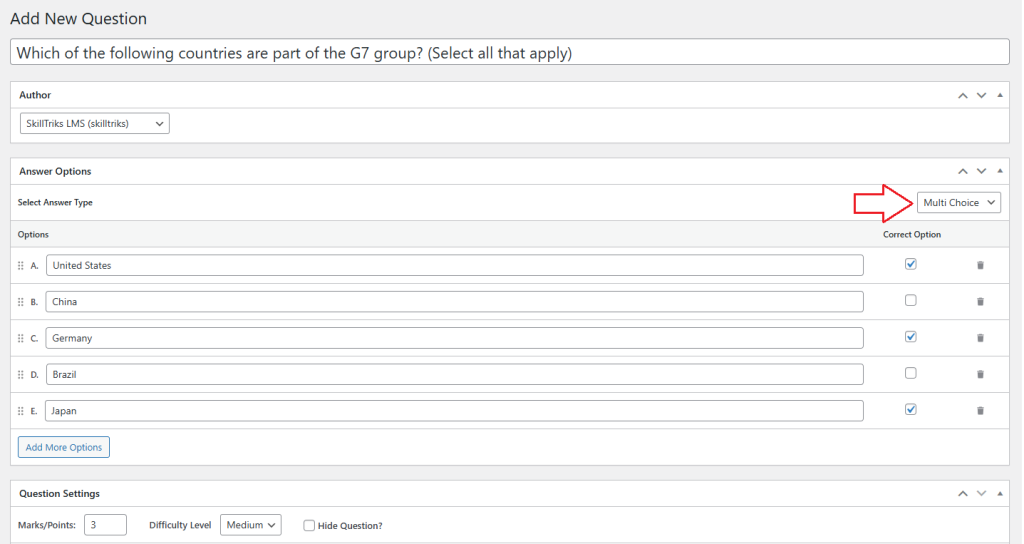Click the drag handle for option E
The image size is (1024, 544).
tap(20, 410)
